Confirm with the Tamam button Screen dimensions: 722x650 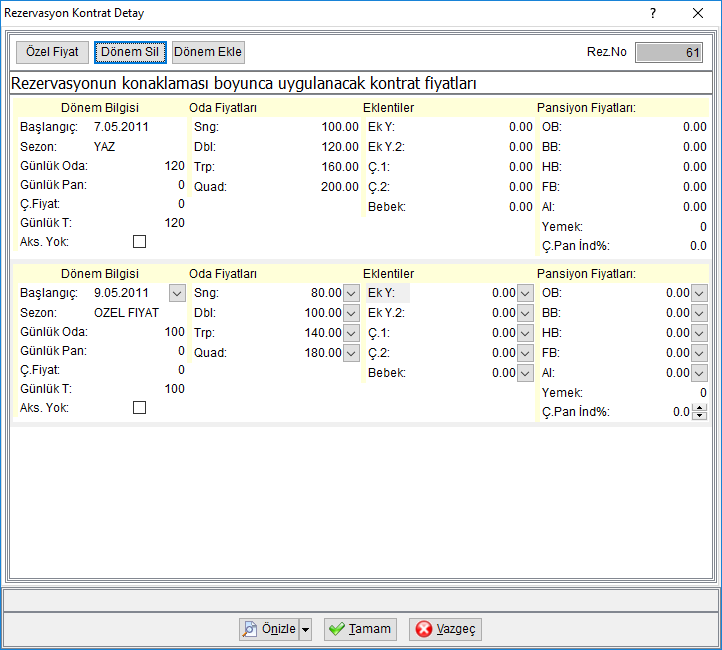360,629
